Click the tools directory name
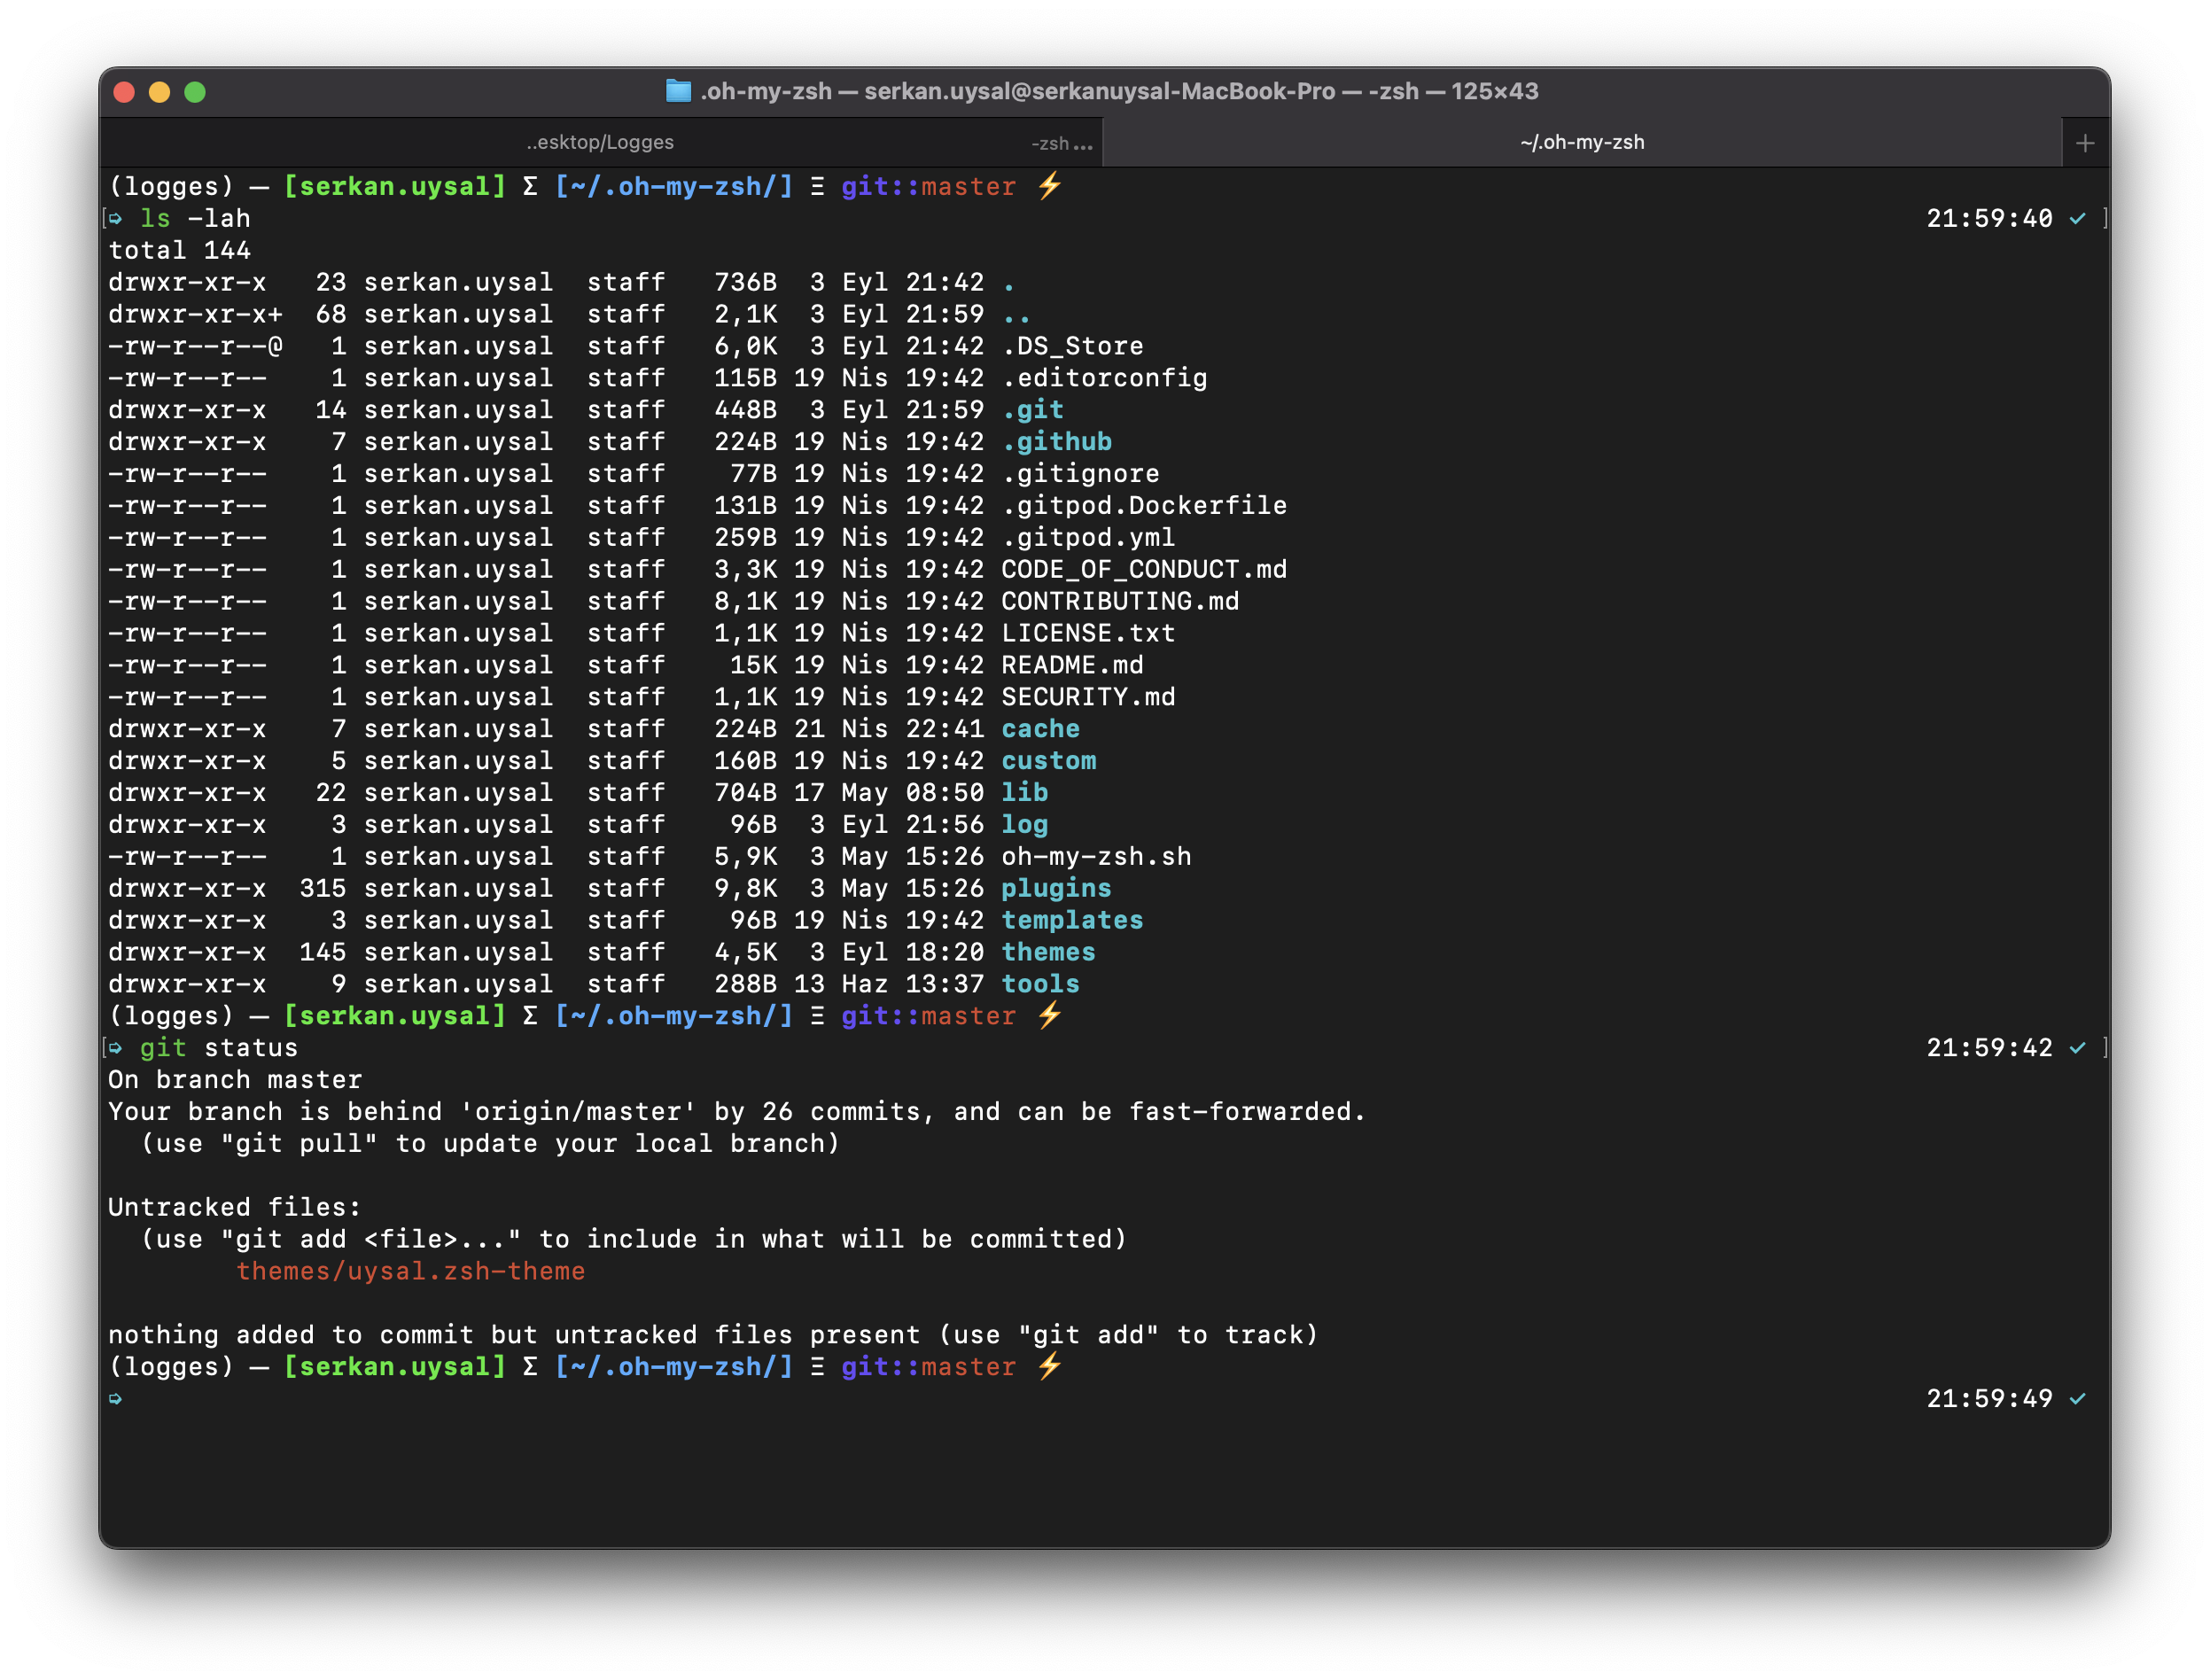The width and height of the screenshot is (2210, 1680). click(1040, 985)
